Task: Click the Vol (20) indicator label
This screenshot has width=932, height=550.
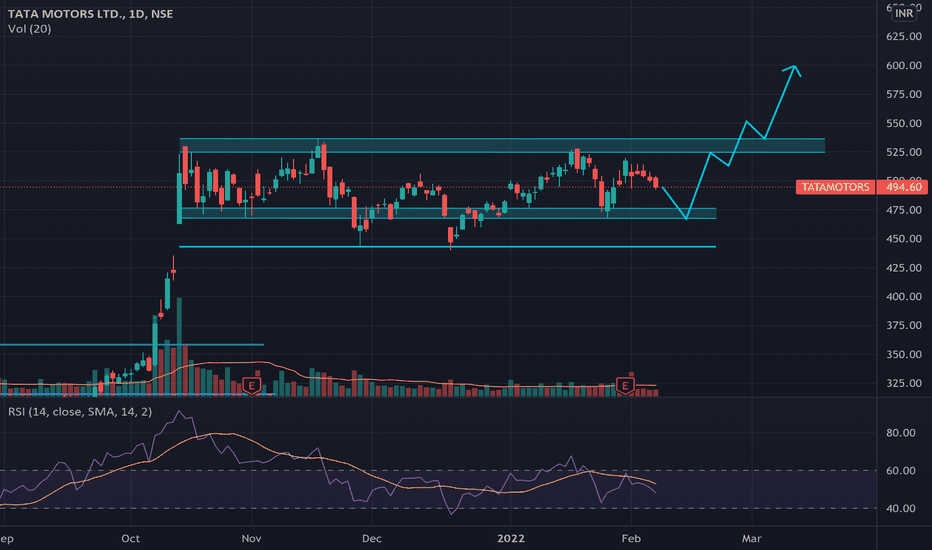Action: (29, 29)
